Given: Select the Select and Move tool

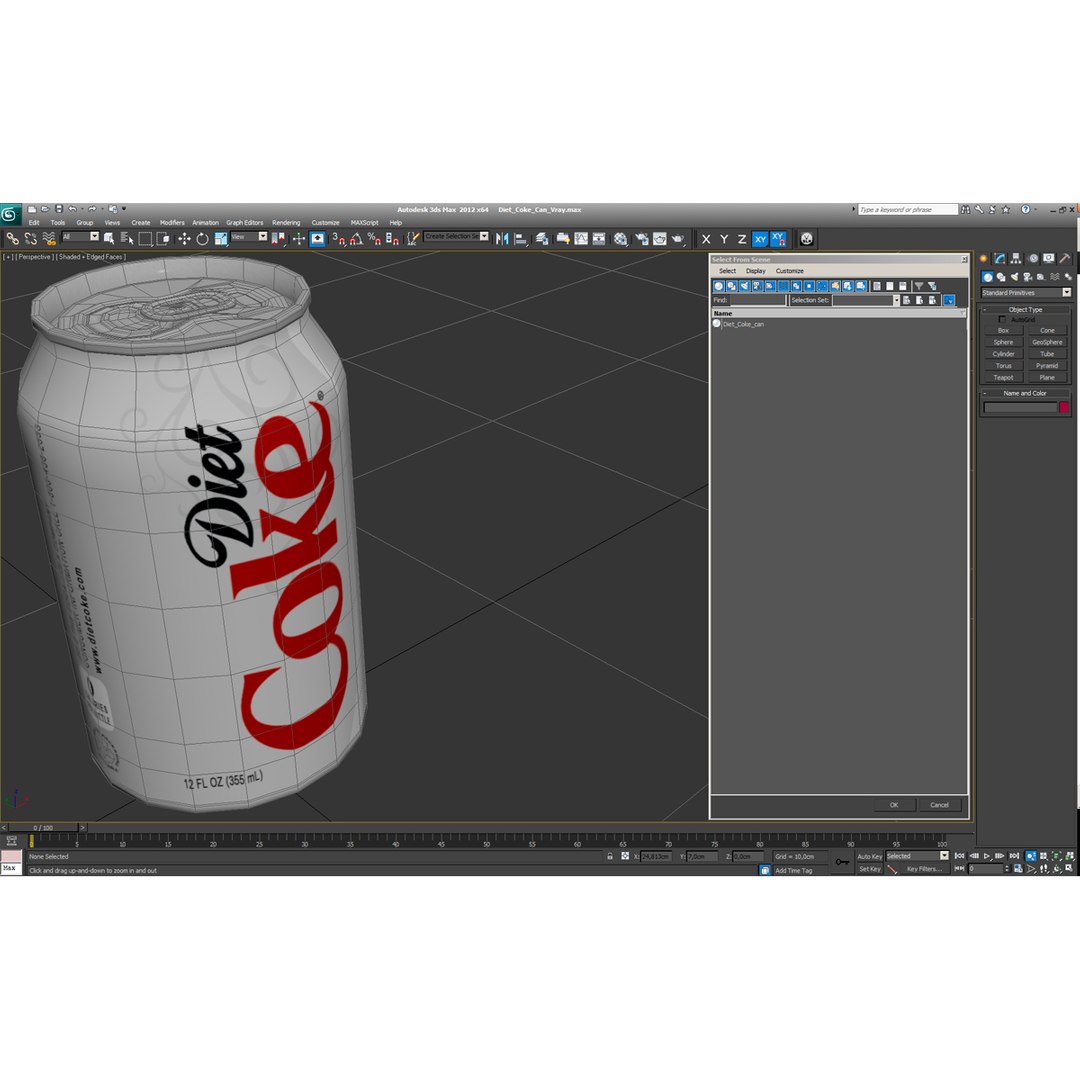Looking at the screenshot, I should (184, 239).
